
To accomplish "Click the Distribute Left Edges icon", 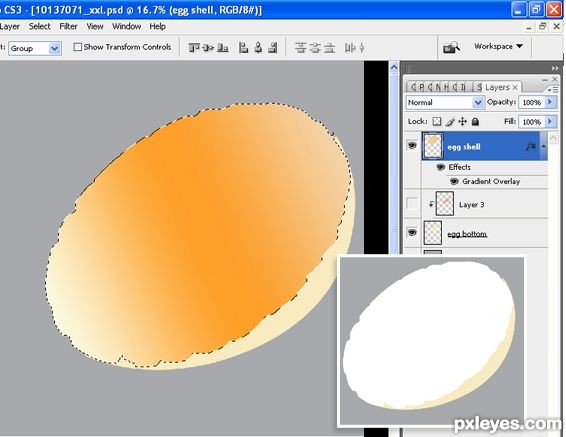I will [350, 48].
